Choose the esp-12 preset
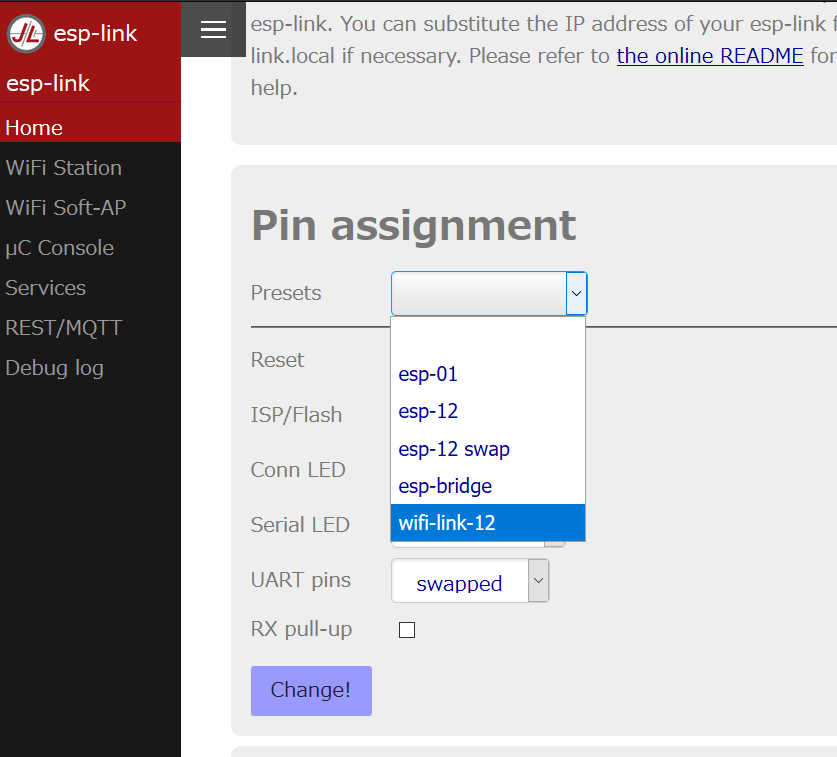 [x=488, y=411]
